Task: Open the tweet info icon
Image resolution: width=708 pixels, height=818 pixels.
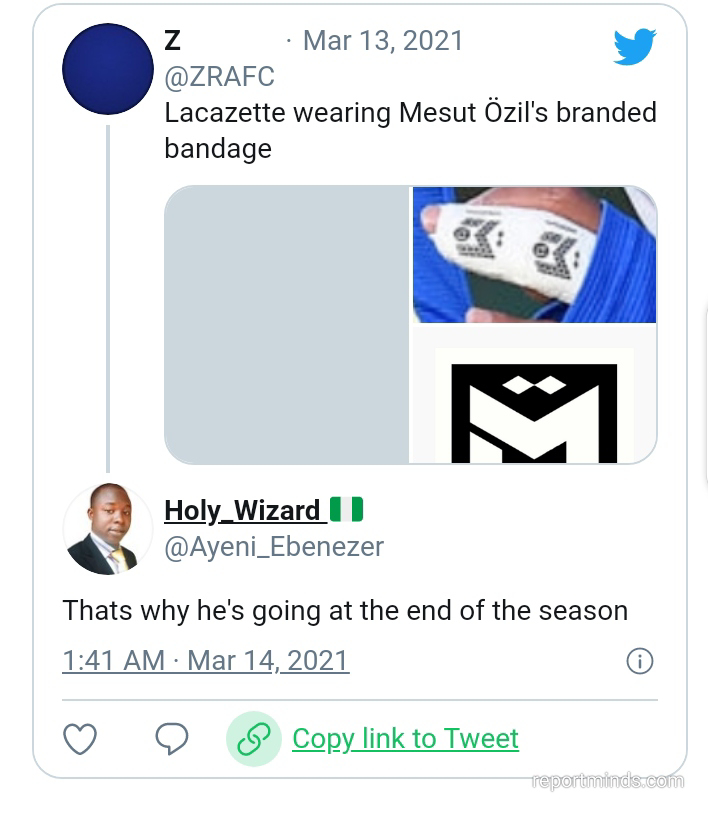Action: pyautogui.click(x=639, y=661)
